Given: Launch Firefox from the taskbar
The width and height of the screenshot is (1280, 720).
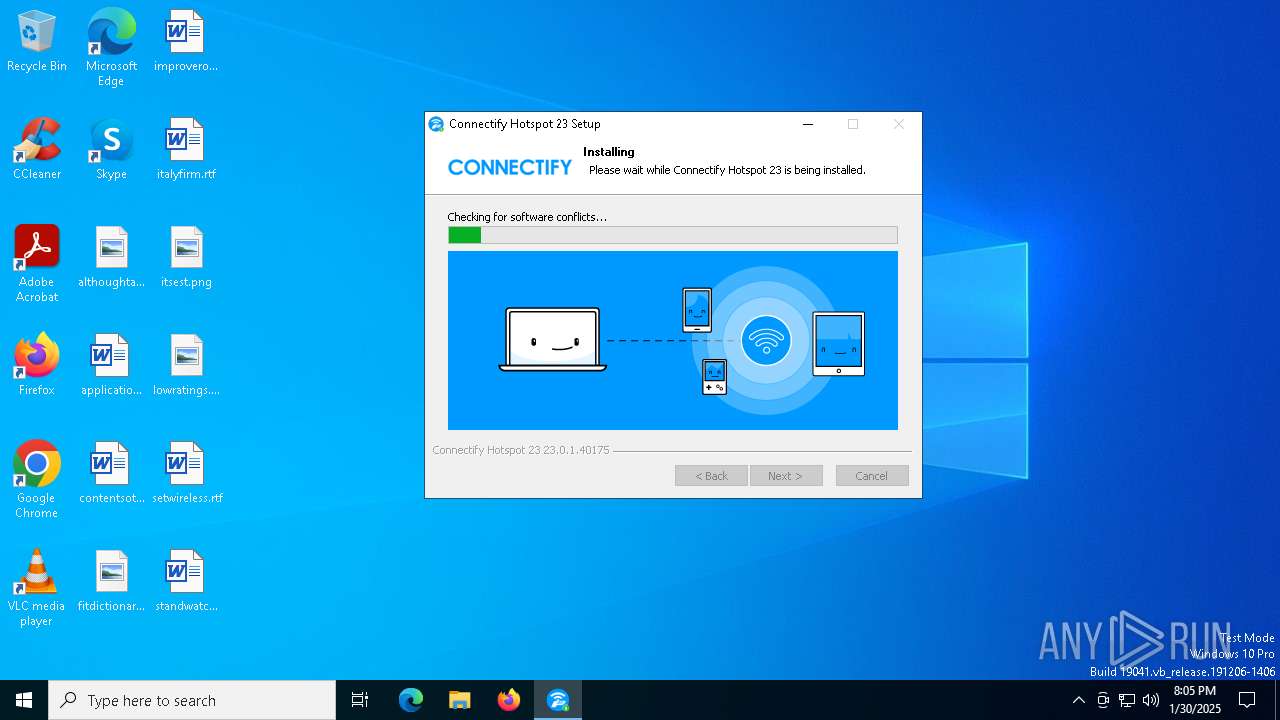Looking at the screenshot, I should [509, 700].
